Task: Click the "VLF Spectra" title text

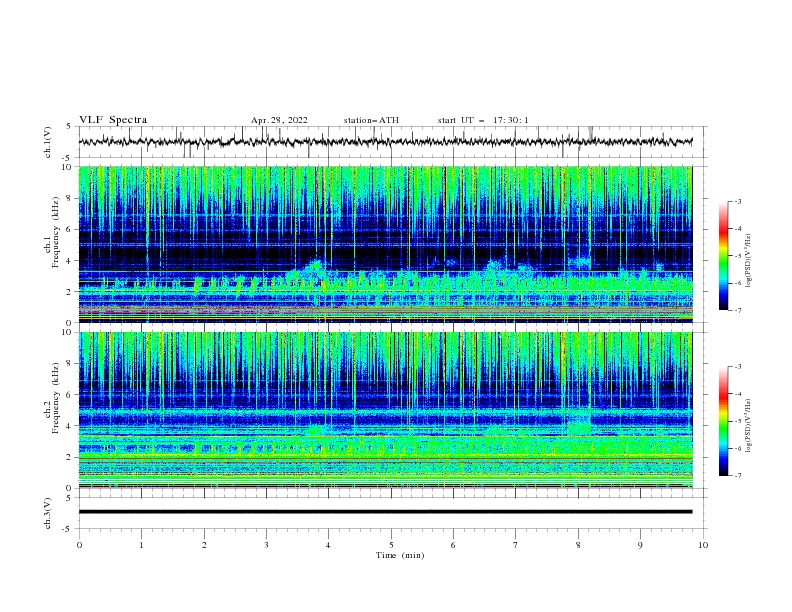Action: 113,120
